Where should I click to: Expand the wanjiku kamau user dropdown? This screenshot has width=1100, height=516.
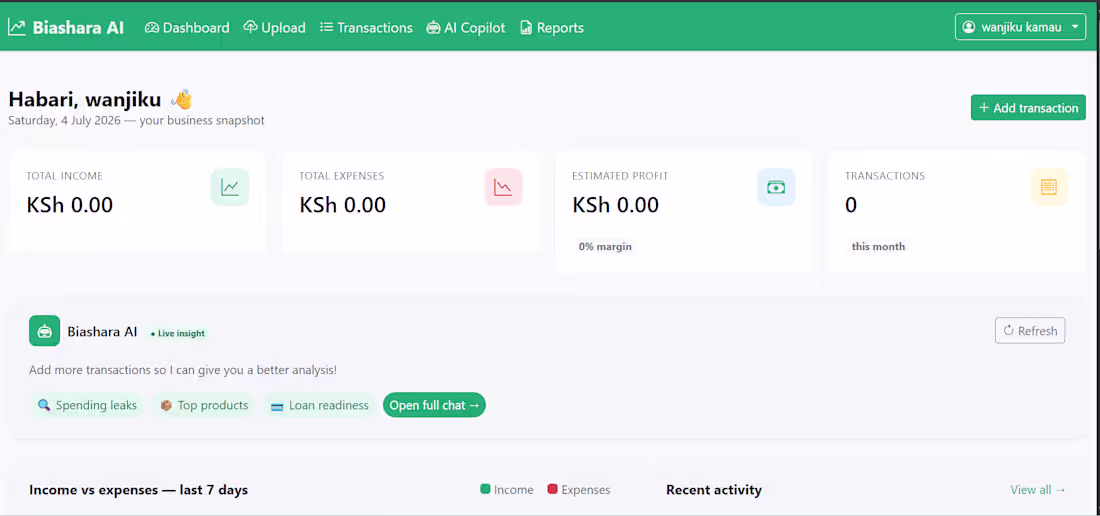pos(1020,27)
